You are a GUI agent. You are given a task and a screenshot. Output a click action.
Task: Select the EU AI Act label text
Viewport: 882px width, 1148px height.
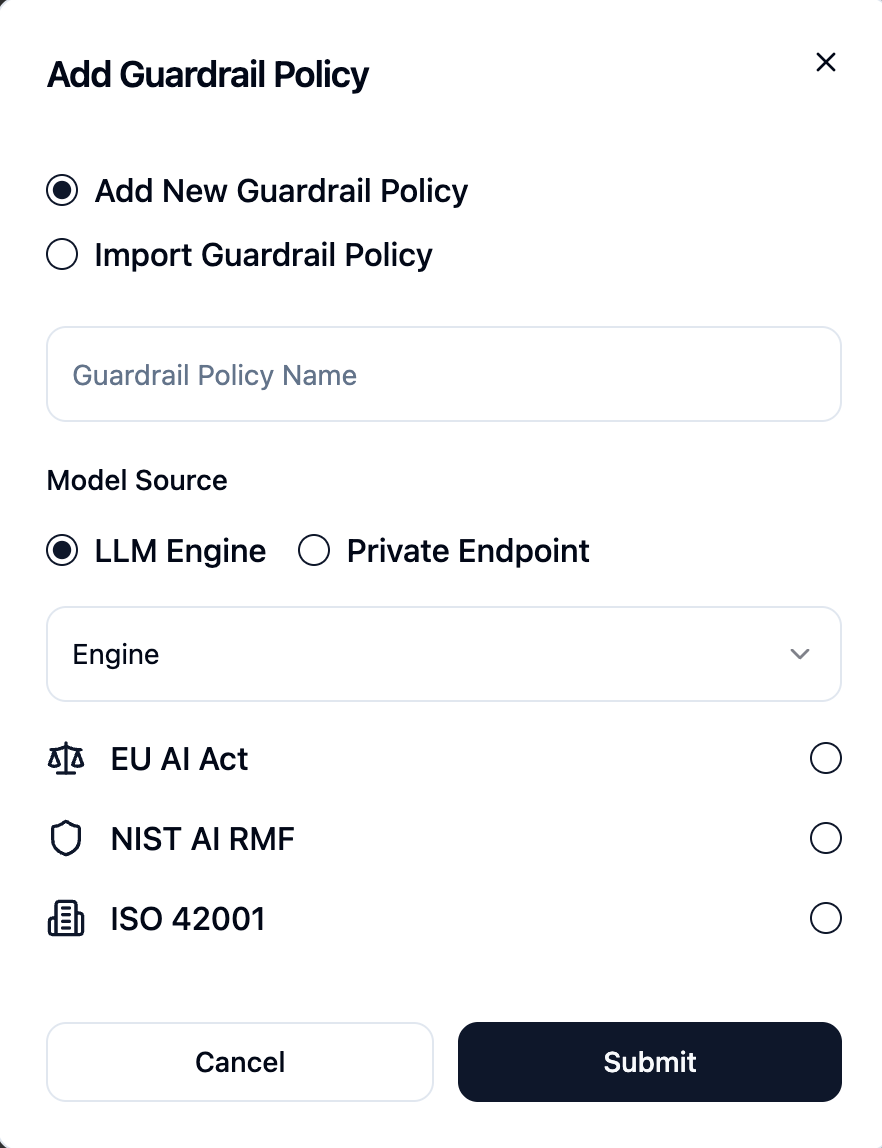[x=179, y=758]
